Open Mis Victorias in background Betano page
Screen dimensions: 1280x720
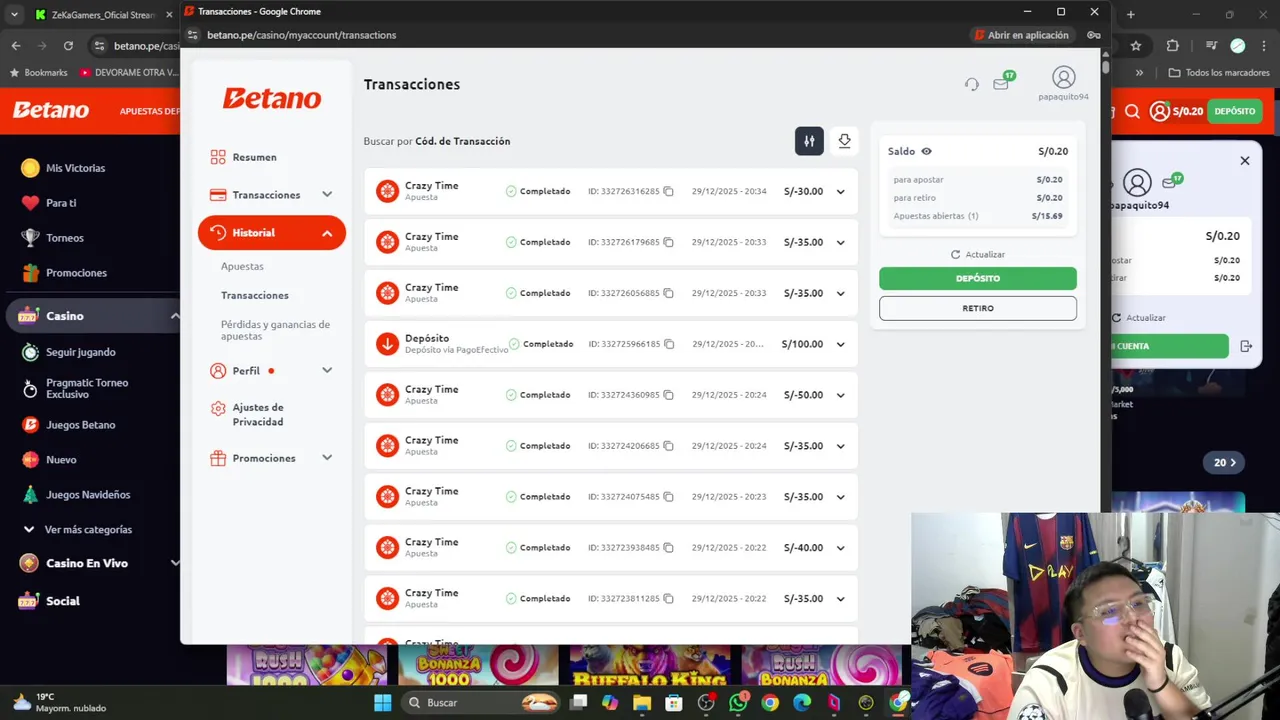point(75,168)
